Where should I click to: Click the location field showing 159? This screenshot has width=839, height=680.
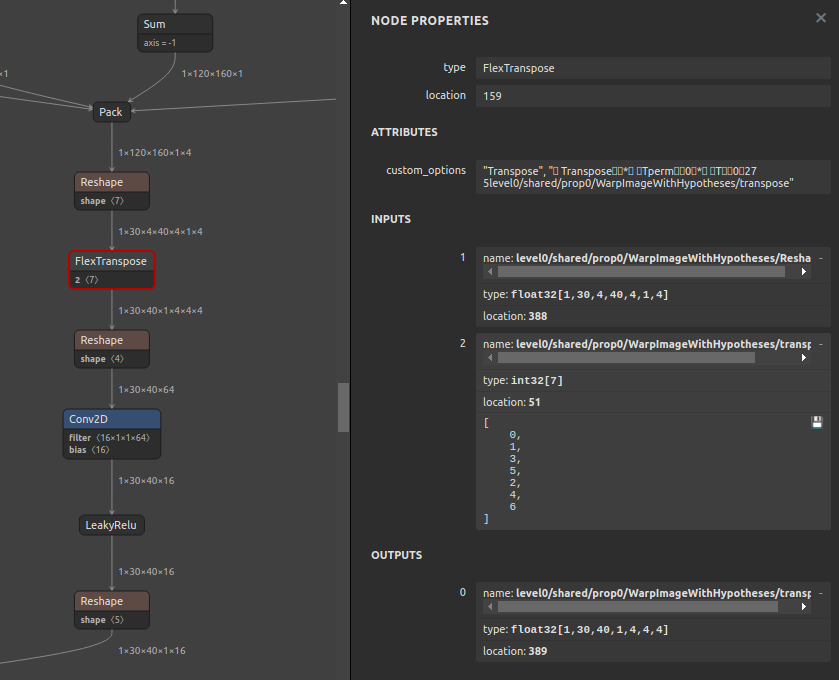click(x=650, y=96)
